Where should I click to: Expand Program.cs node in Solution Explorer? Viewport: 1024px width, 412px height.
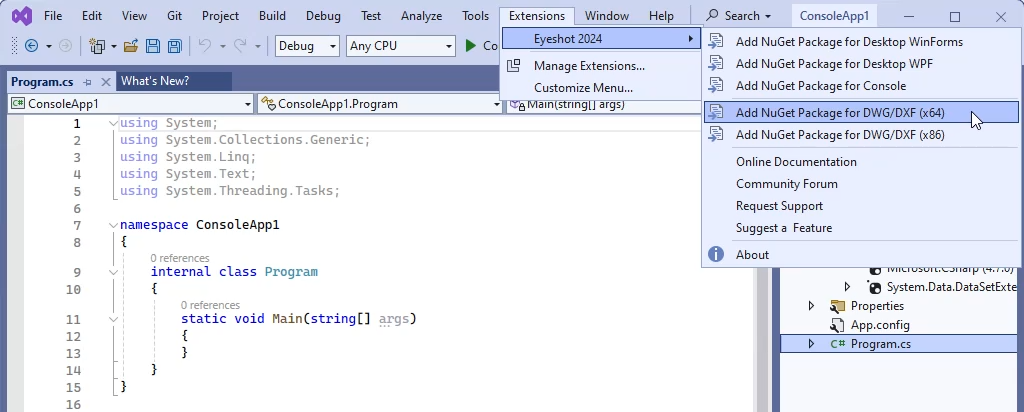tap(811, 344)
